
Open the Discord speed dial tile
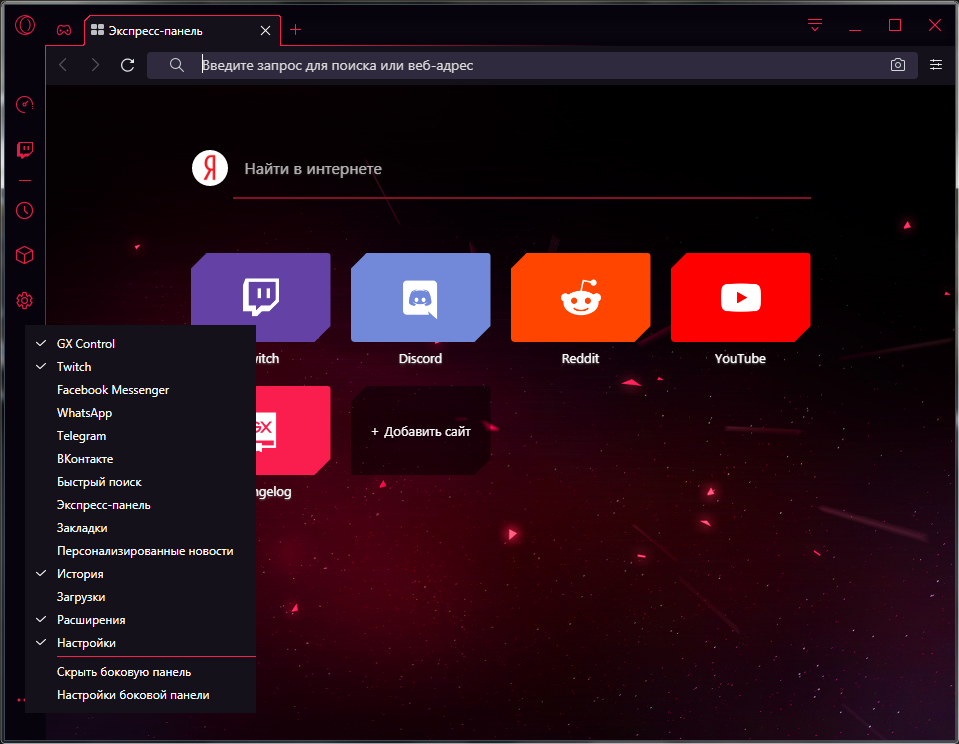coord(421,297)
